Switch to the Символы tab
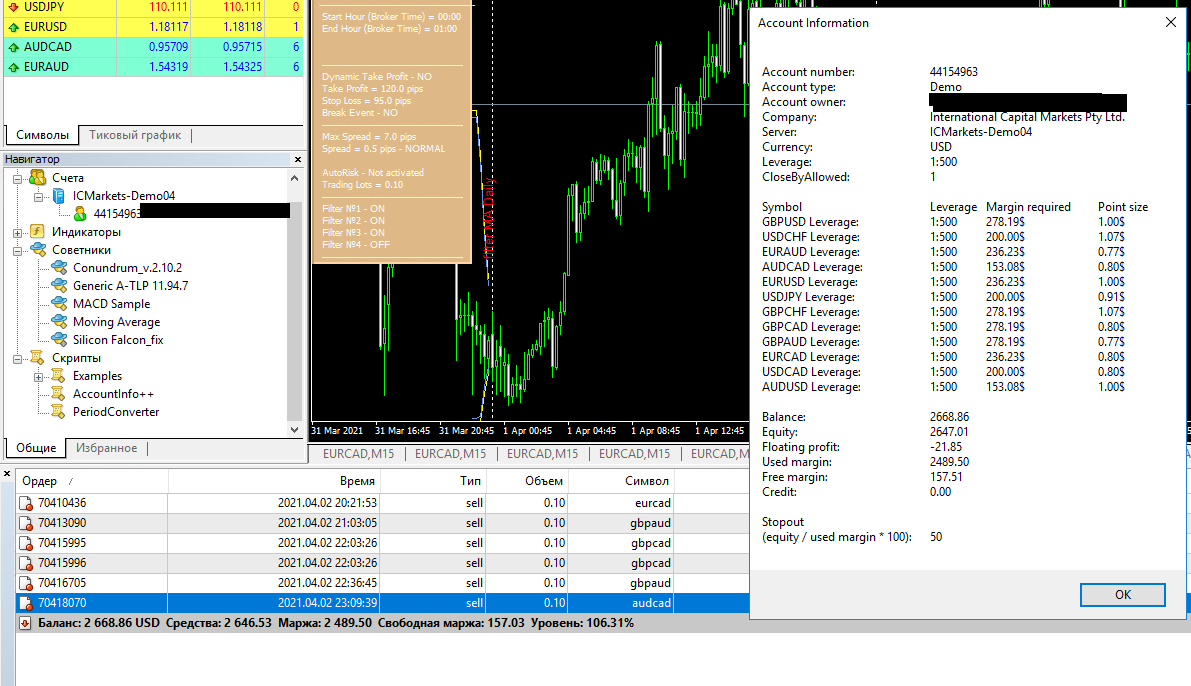The height and width of the screenshot is (686, 1191). coord(43,135)
